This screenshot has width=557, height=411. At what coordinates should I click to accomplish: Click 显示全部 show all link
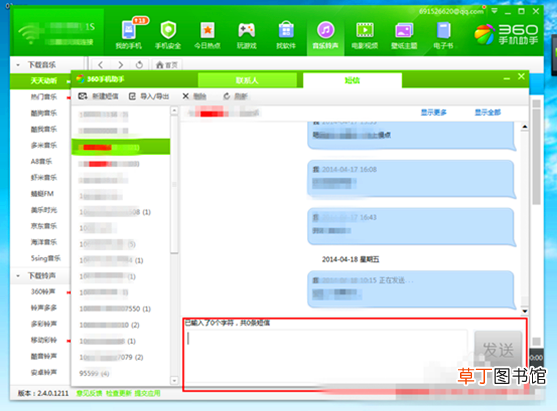pos(488,113)
